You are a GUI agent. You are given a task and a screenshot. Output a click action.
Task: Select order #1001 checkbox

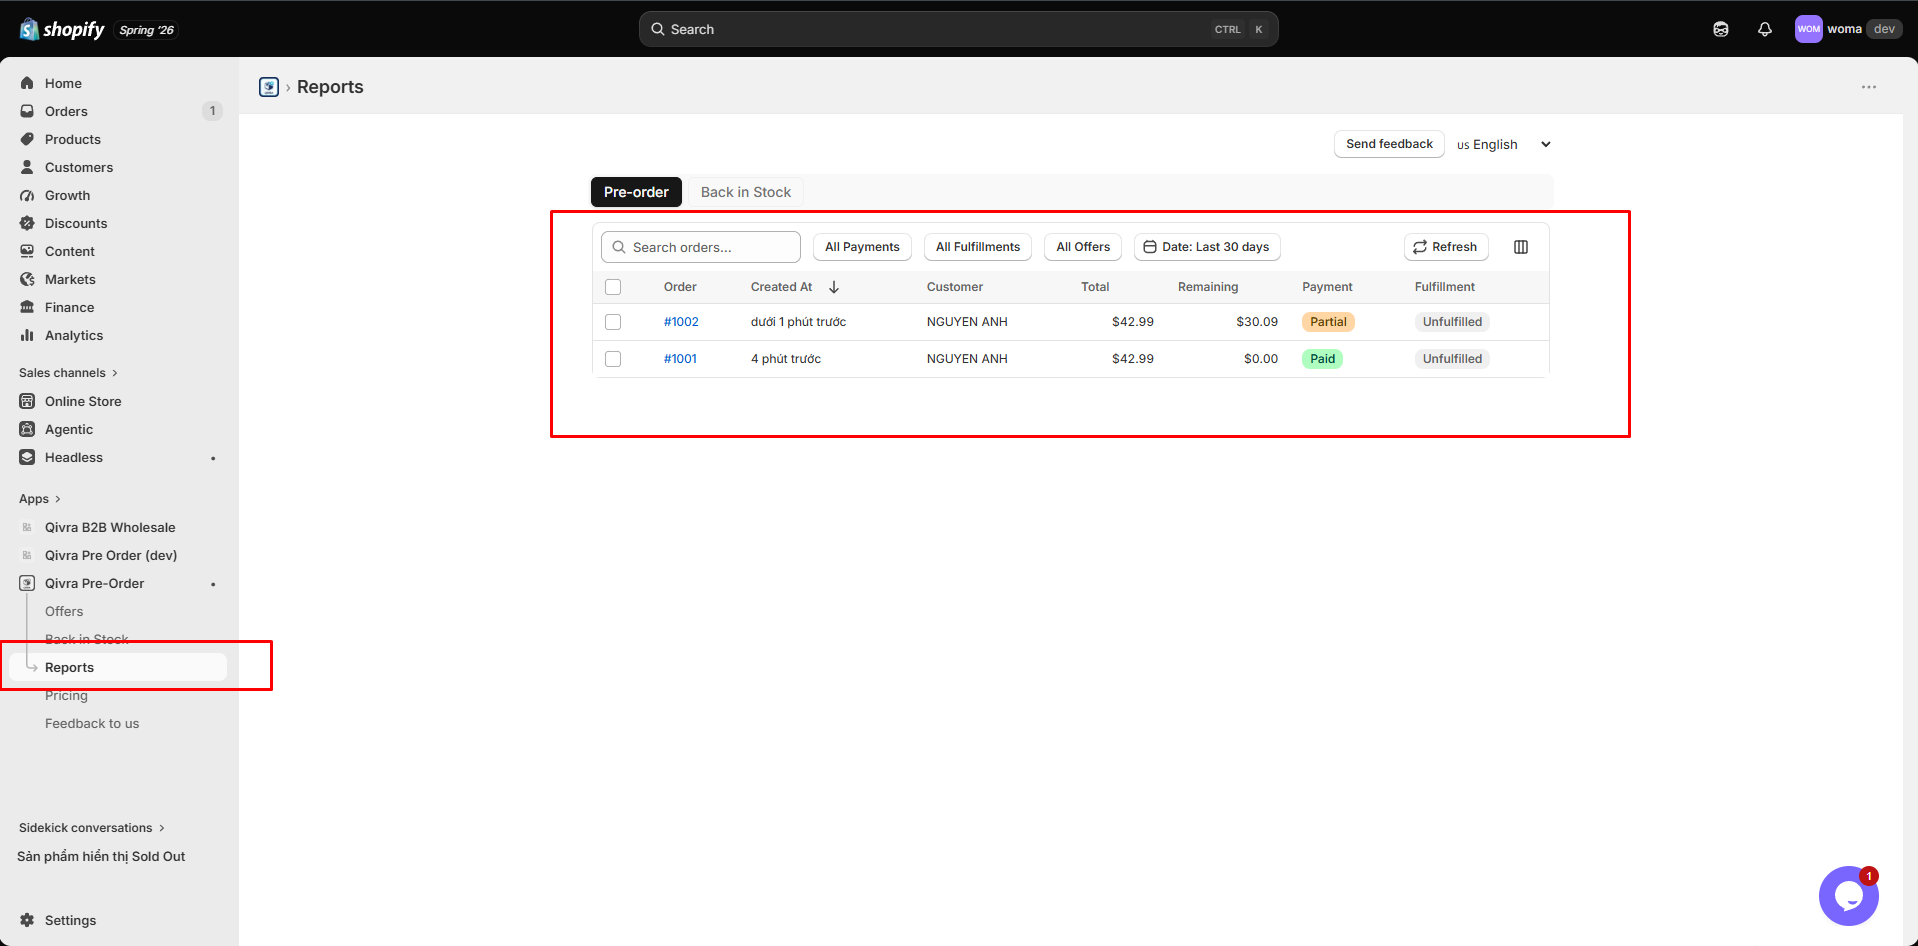613,359
